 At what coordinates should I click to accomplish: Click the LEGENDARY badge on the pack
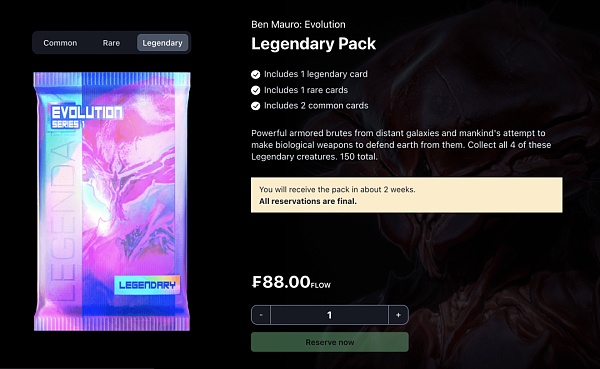(x=147, y=285)
